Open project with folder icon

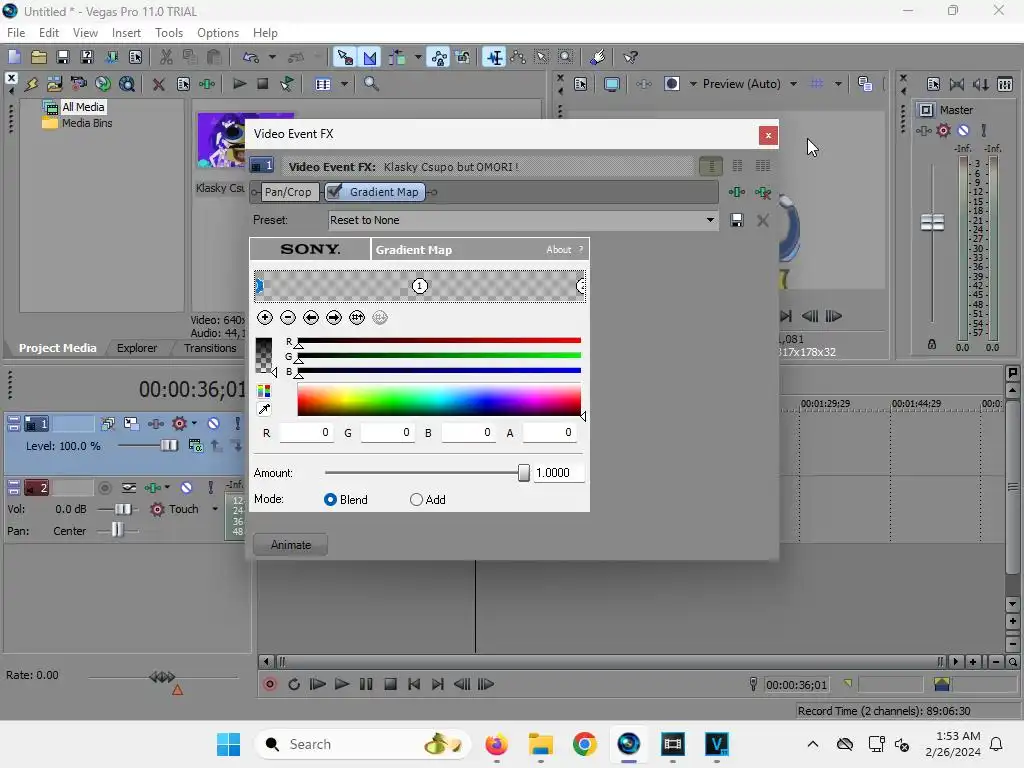[x=39, y=57]
